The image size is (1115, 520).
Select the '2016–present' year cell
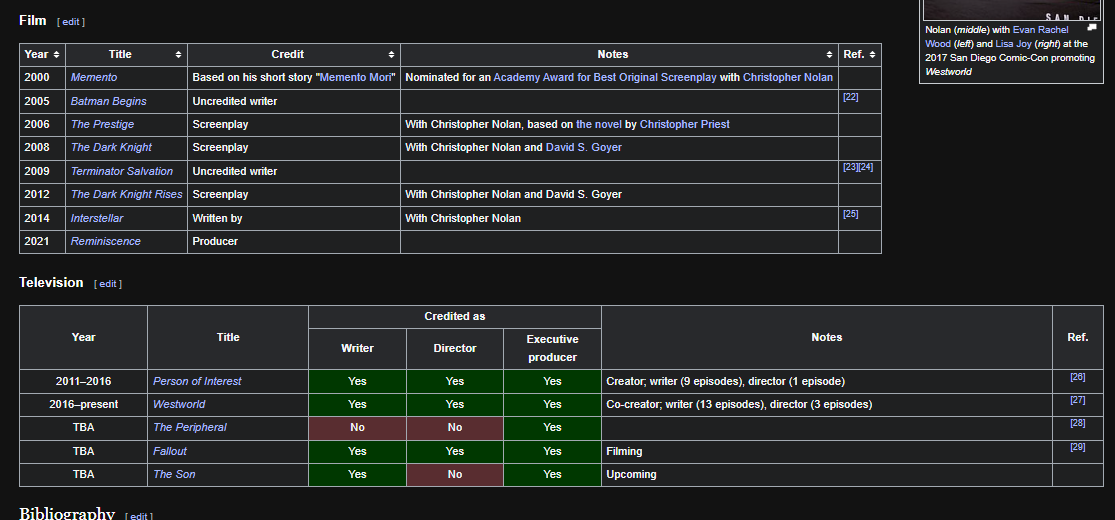click(83, 404)
